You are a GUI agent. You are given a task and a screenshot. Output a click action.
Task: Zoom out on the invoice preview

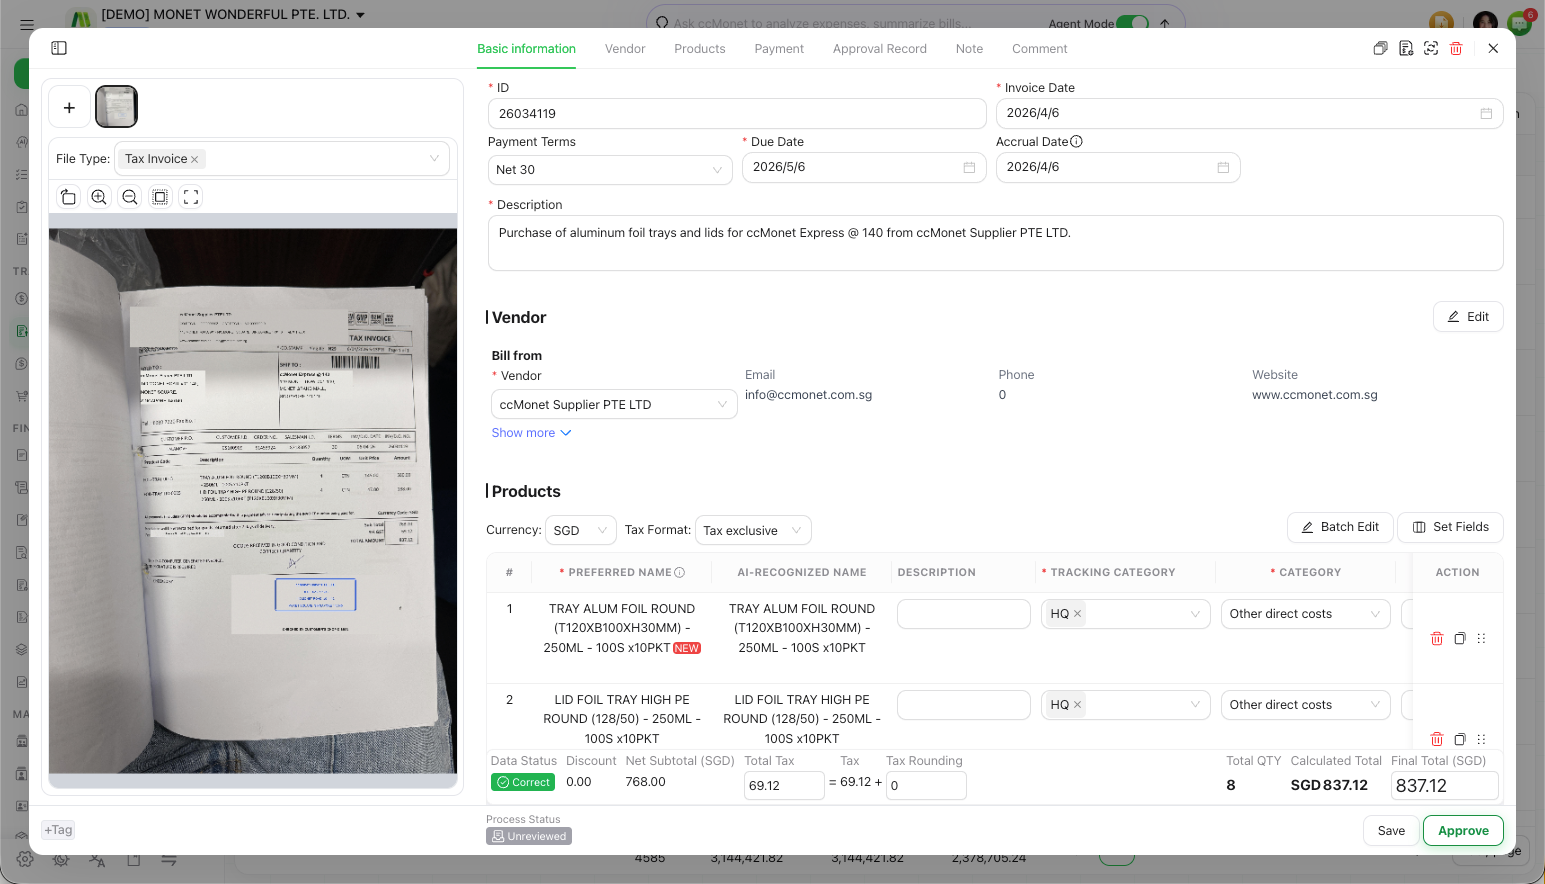coord(130,197)
